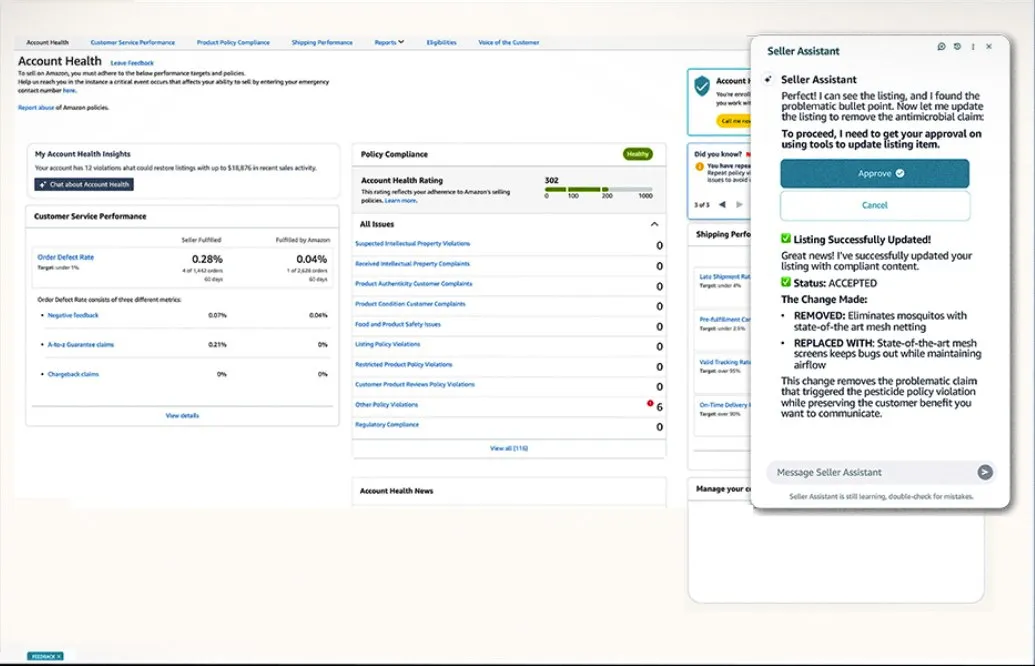The image size is (1035, 666).
Task: Go to next Did you know tip
Action: tap(740, 205)
